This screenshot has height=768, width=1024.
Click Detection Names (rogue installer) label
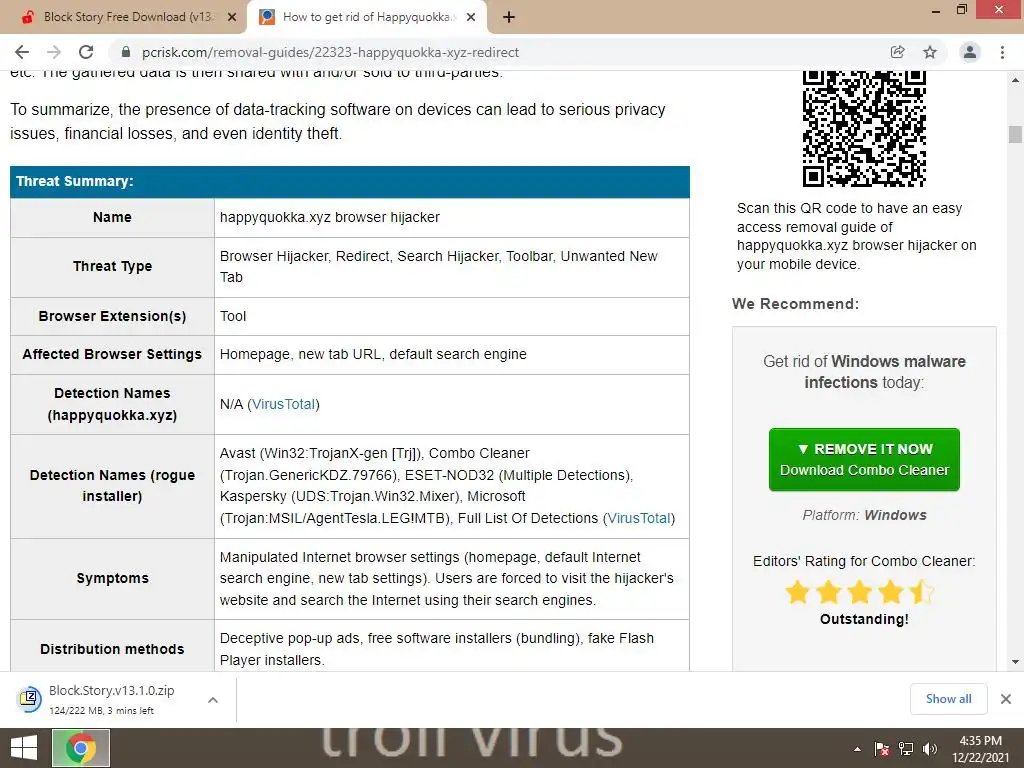coord(112,486)
